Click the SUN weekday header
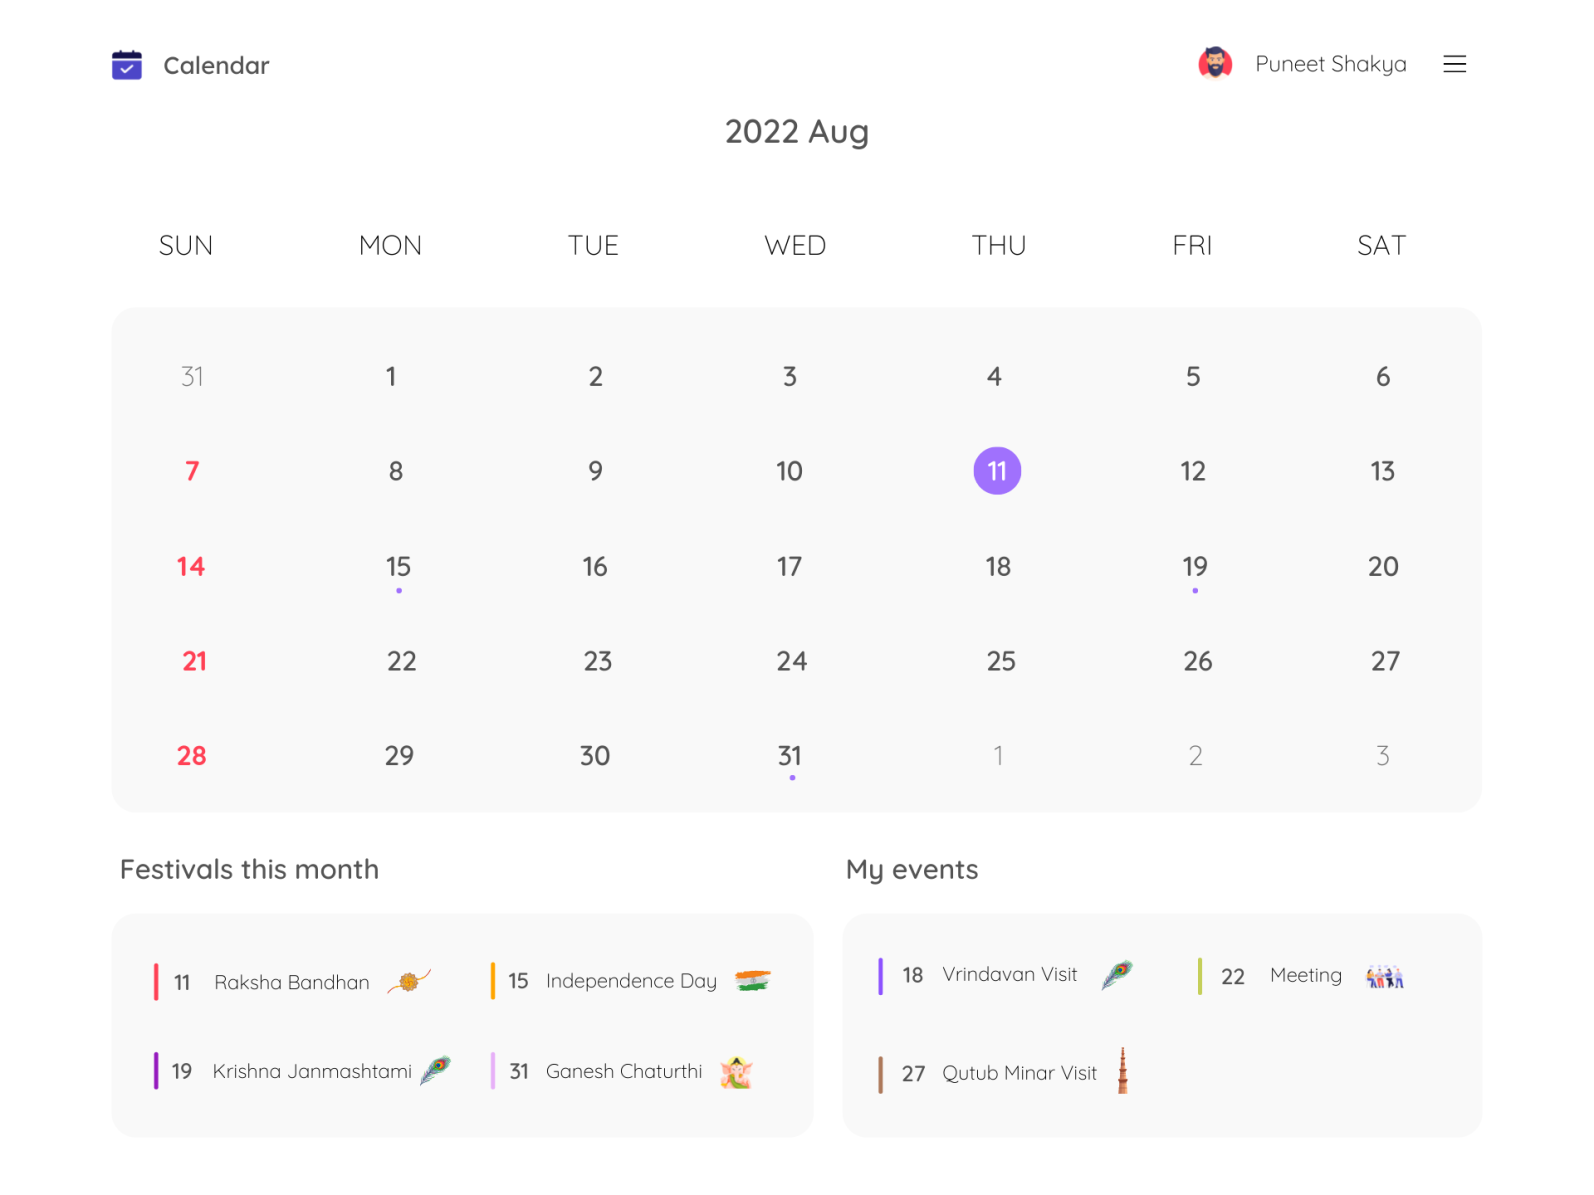Screen dimensions: 1594x1195 click(x=186, y=246)
